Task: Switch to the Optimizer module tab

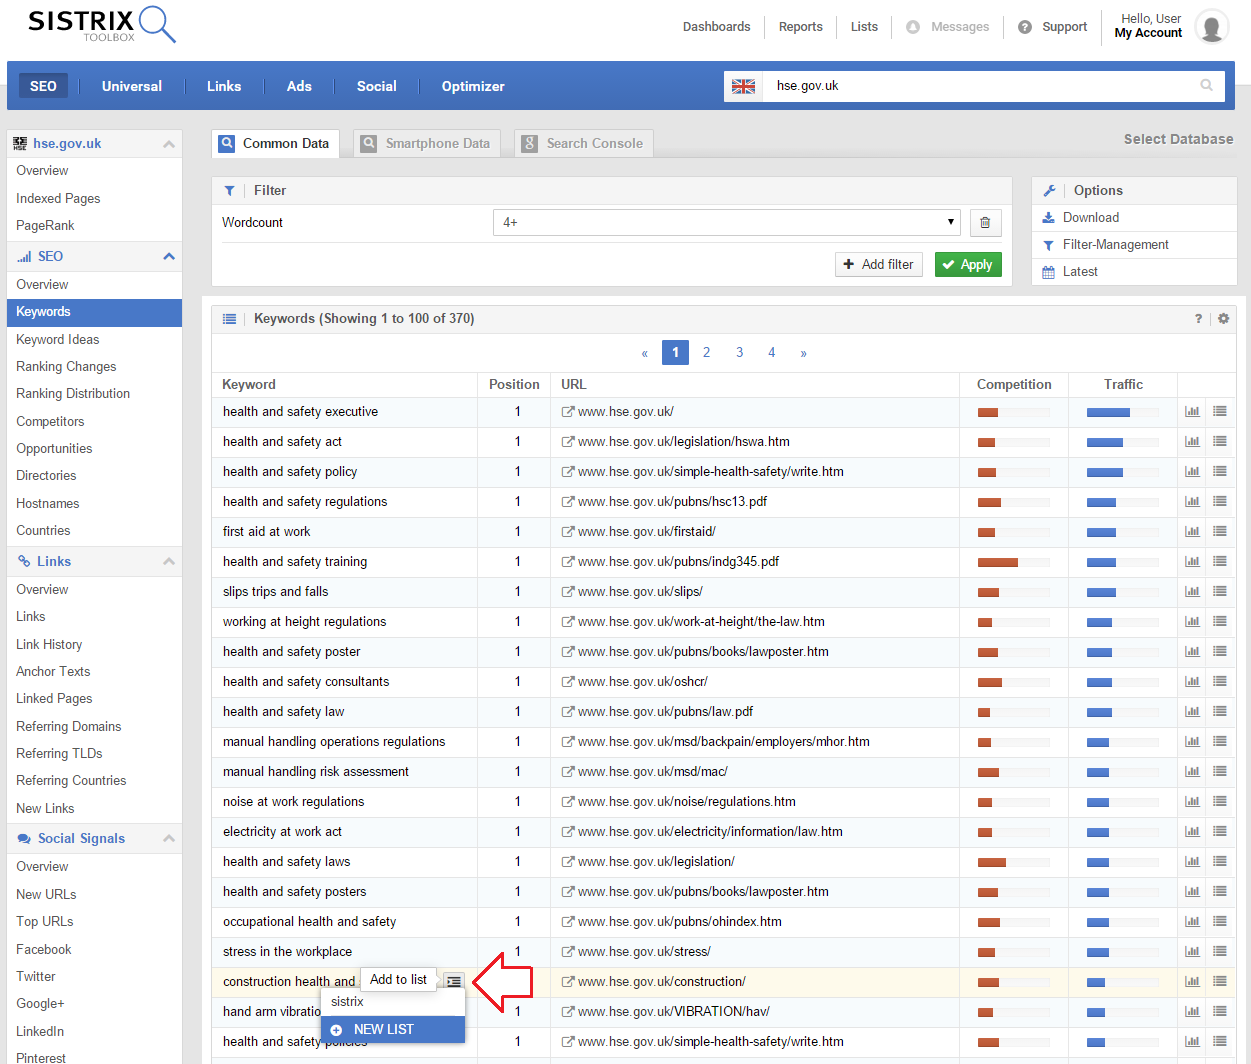Action: click(473, 86)
